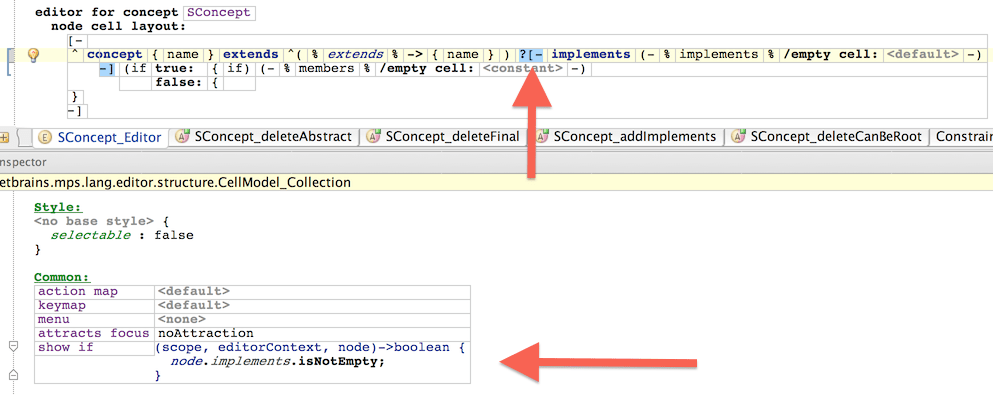This screenshot has width=993, height=395.
Task: Open action map <default> value
Action: coord(193,291)
